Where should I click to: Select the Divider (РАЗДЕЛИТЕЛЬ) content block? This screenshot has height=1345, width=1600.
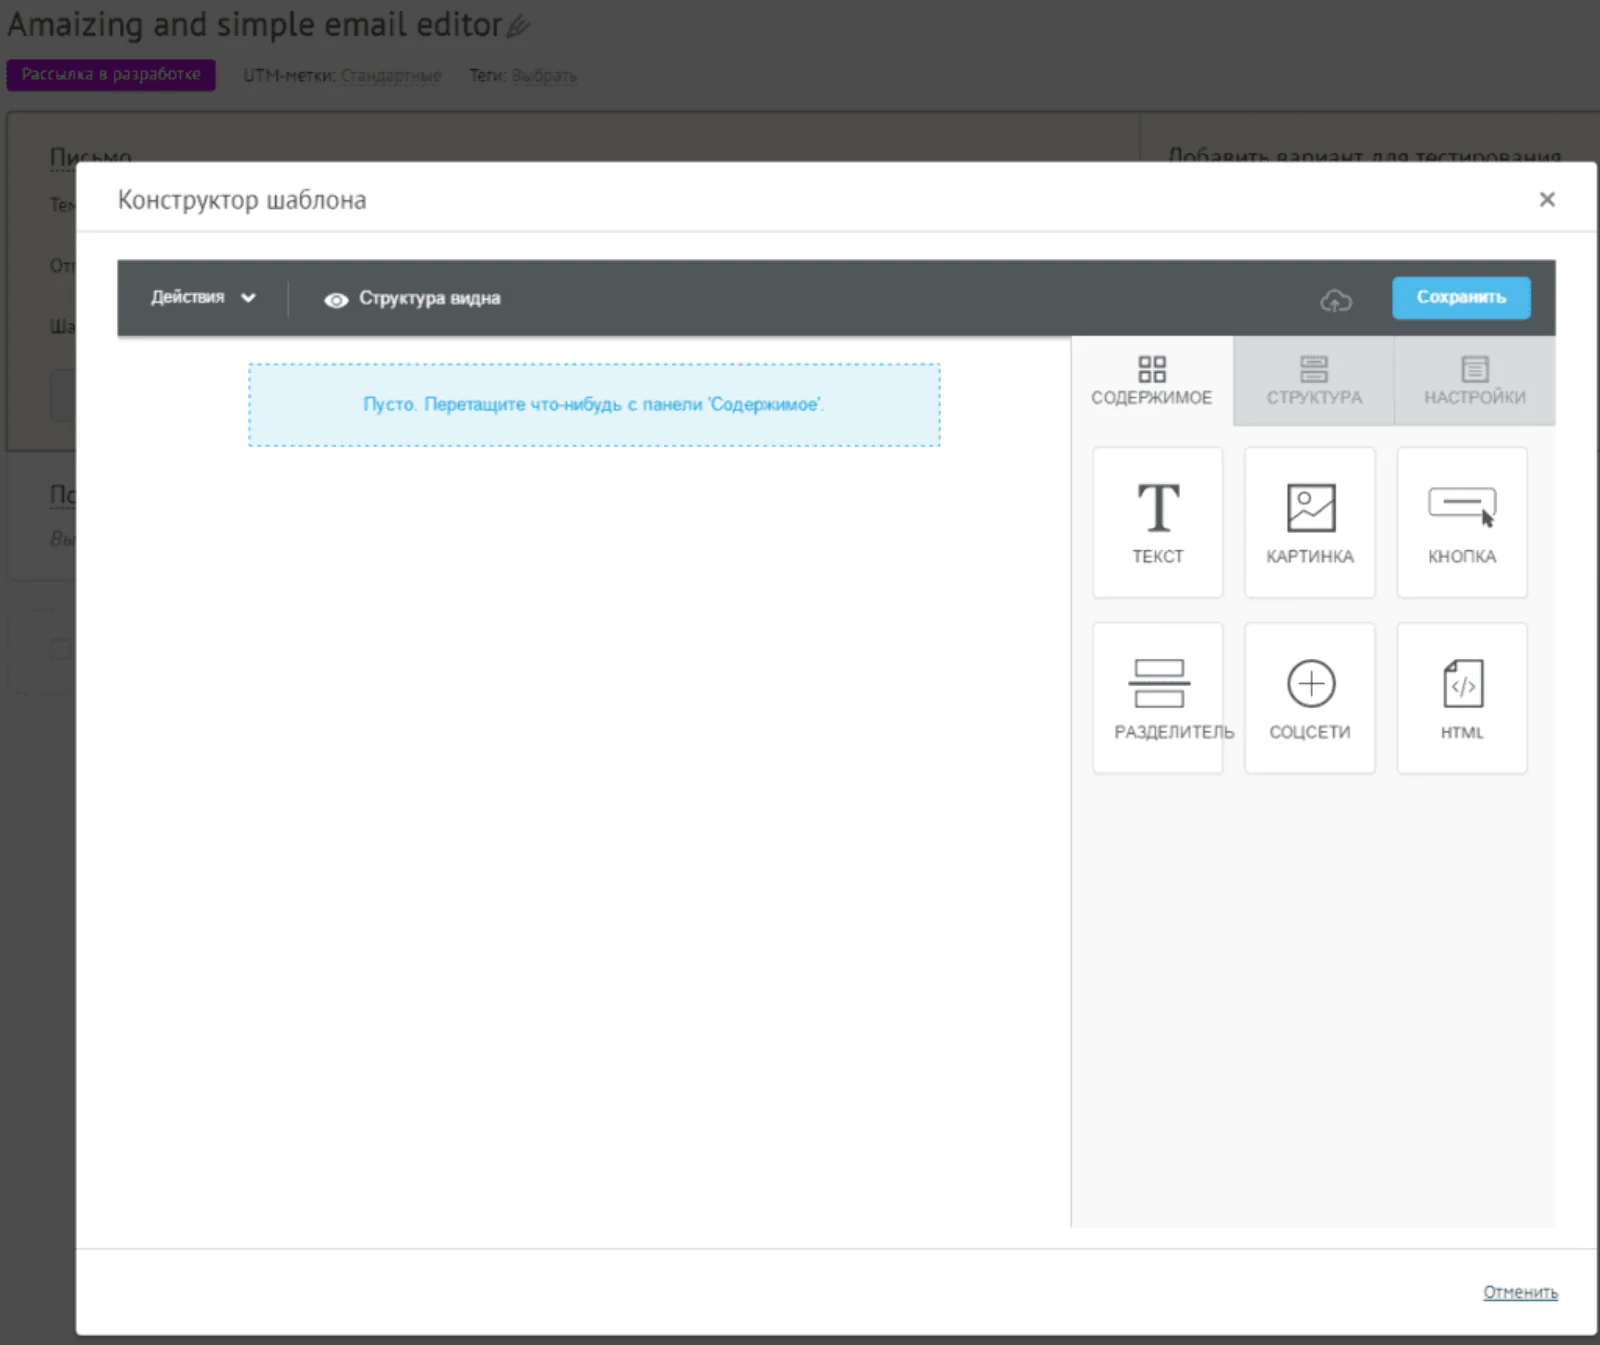[1157, 698]
